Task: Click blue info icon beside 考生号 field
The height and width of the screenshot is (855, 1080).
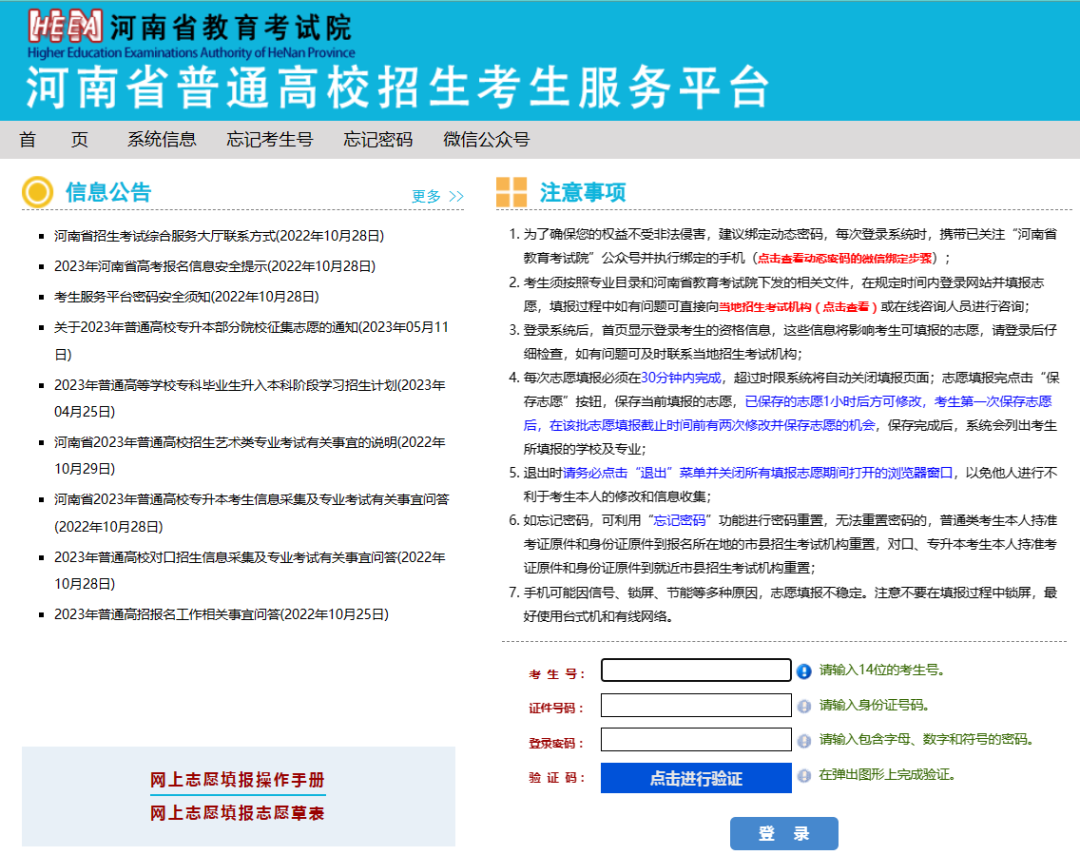Action: tap(804, 671)
